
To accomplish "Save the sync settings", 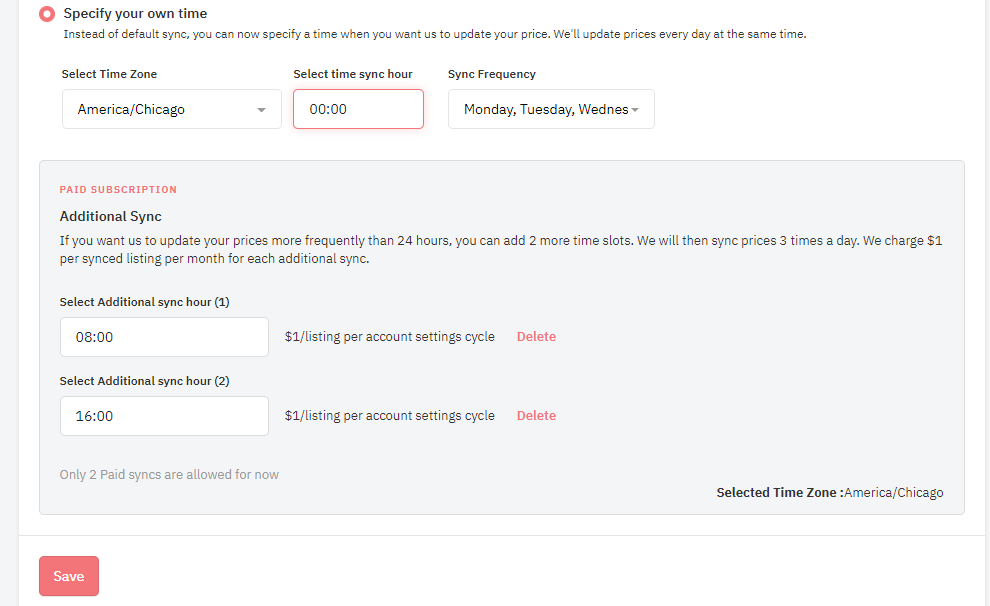I will coord(69,576).
